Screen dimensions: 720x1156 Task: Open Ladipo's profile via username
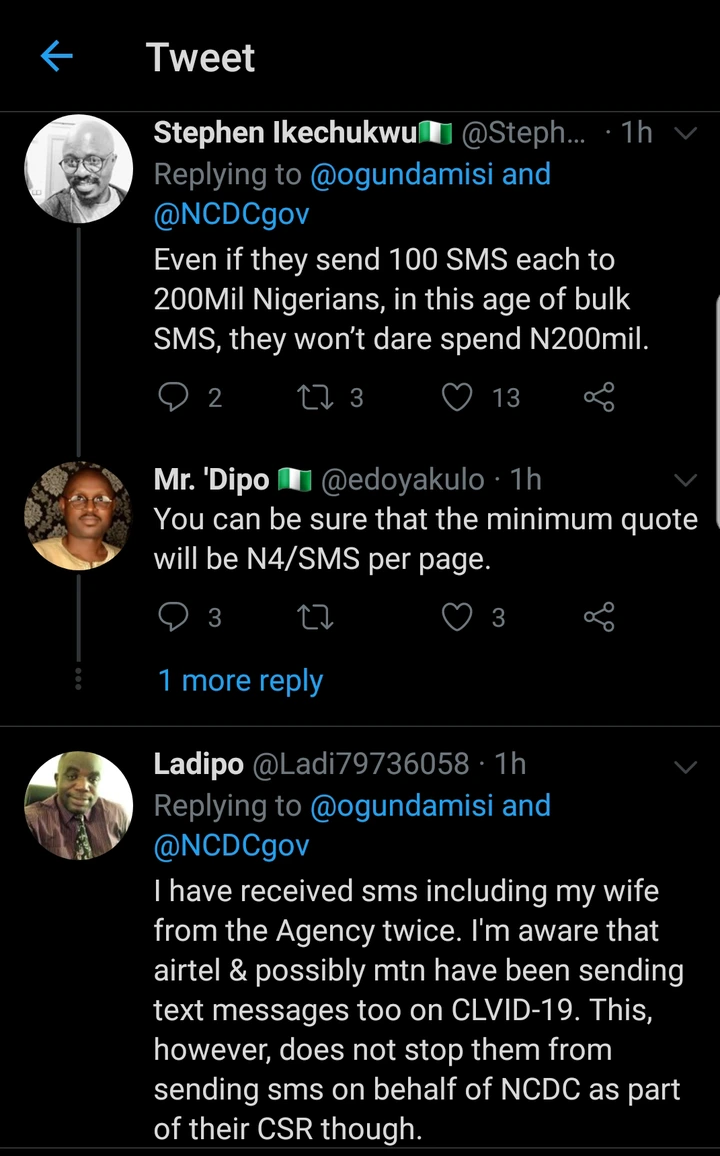coord(360,765)
